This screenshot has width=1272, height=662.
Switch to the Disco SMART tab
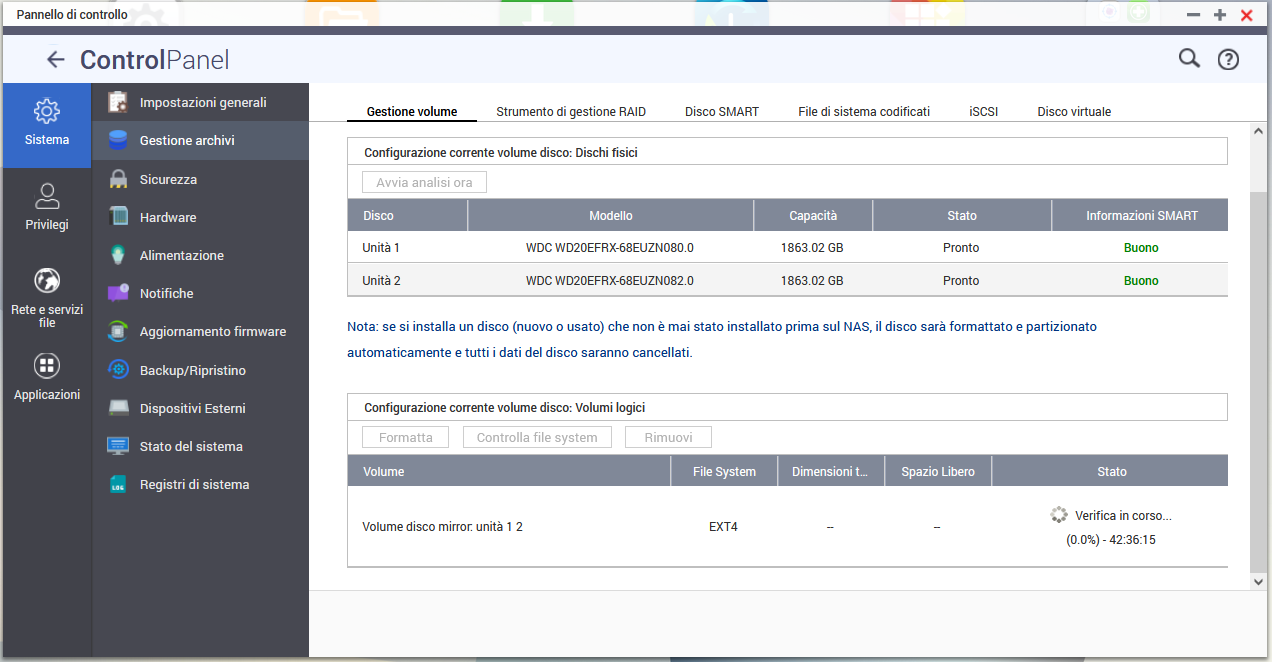(x=722, y=112)
